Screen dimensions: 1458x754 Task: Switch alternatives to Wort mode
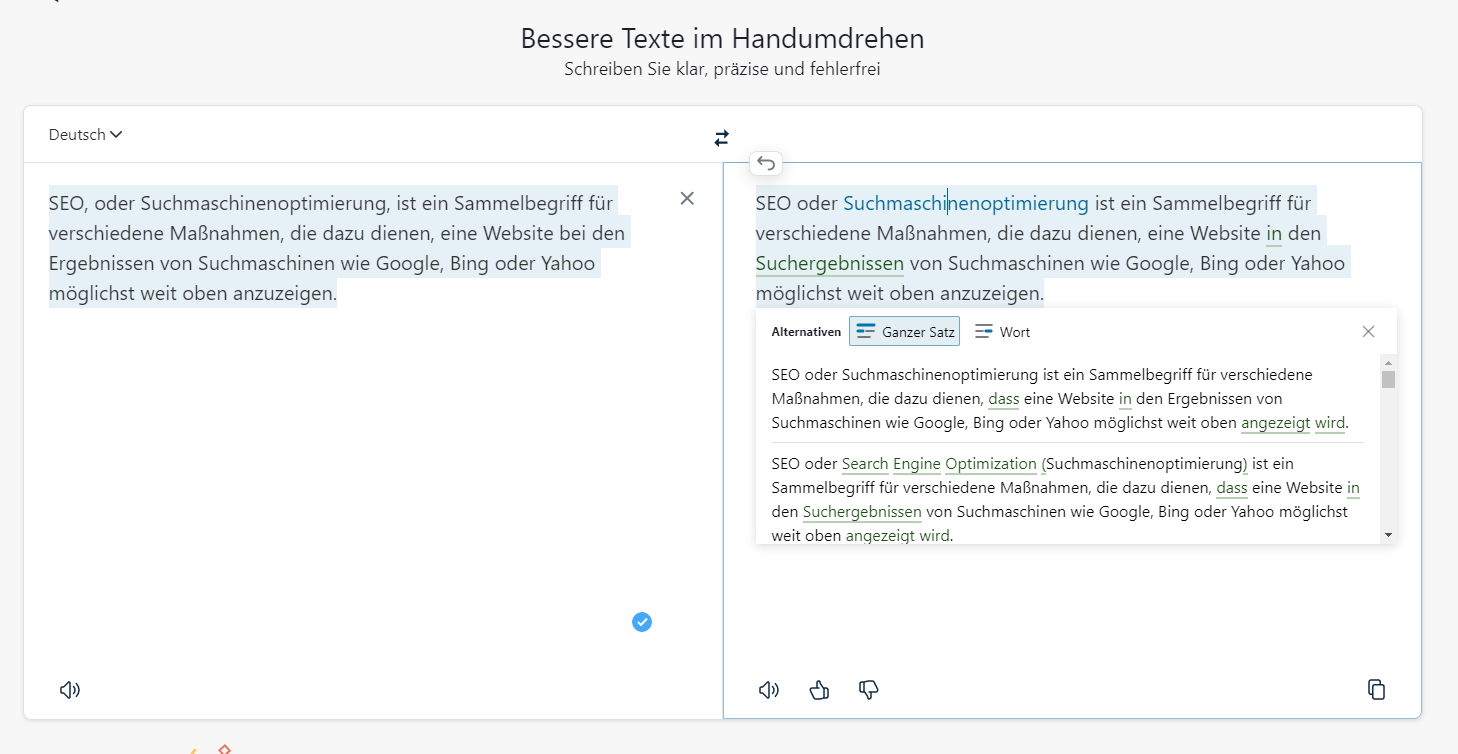[1002, 332]
